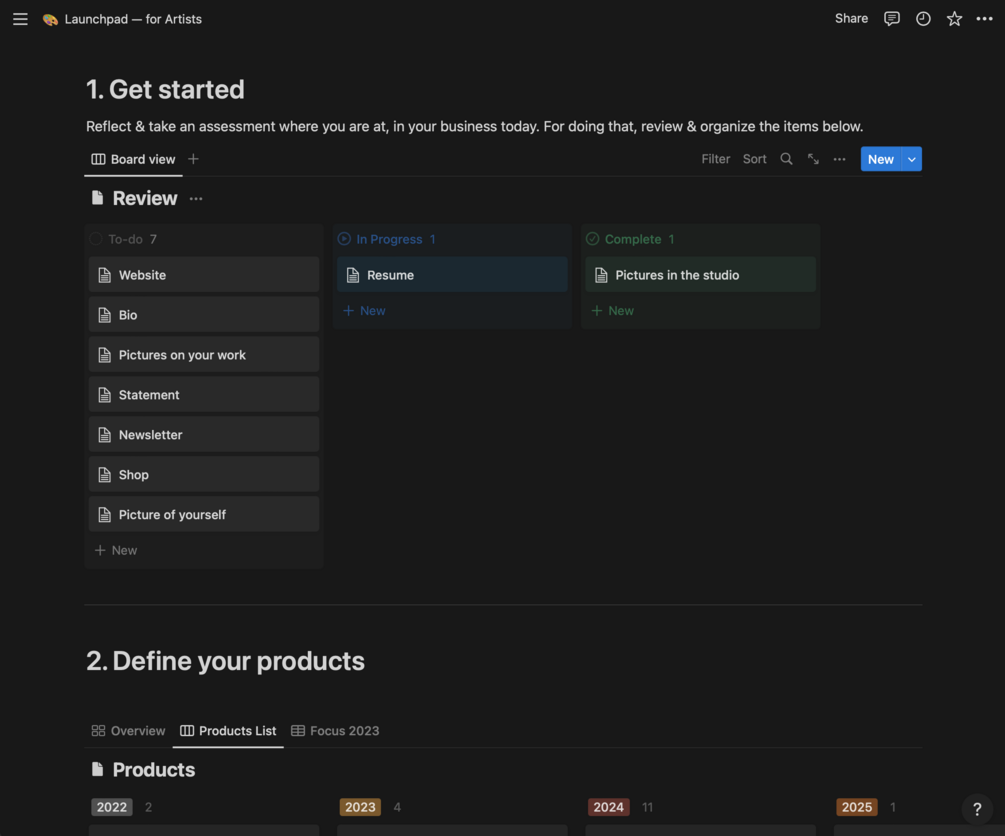Click the orange 2023 group tag
The image size is (1005, 836).
360,807
